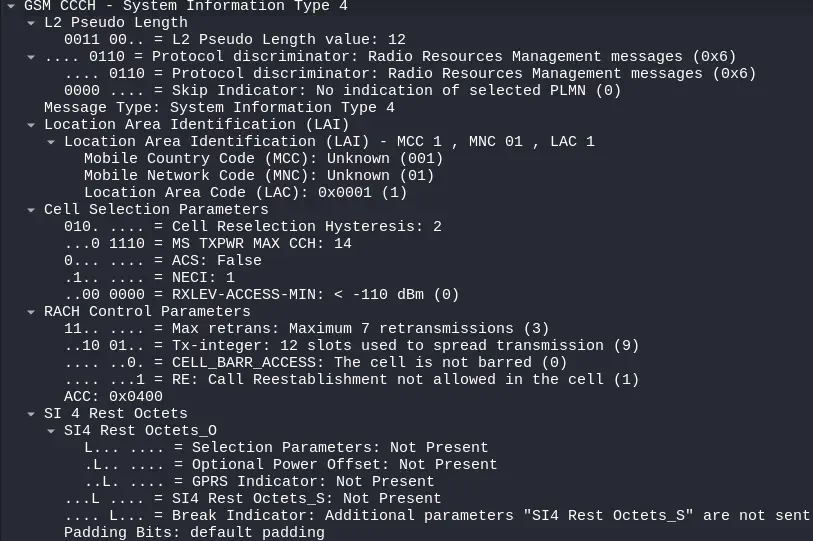This screenshot has height=541, width=813.
Task: Select the Location Area Code (LAC) row
Action: click(245, 192)
